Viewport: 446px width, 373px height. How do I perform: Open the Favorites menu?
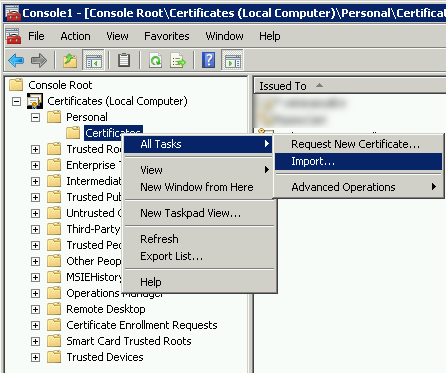(167, 36)
